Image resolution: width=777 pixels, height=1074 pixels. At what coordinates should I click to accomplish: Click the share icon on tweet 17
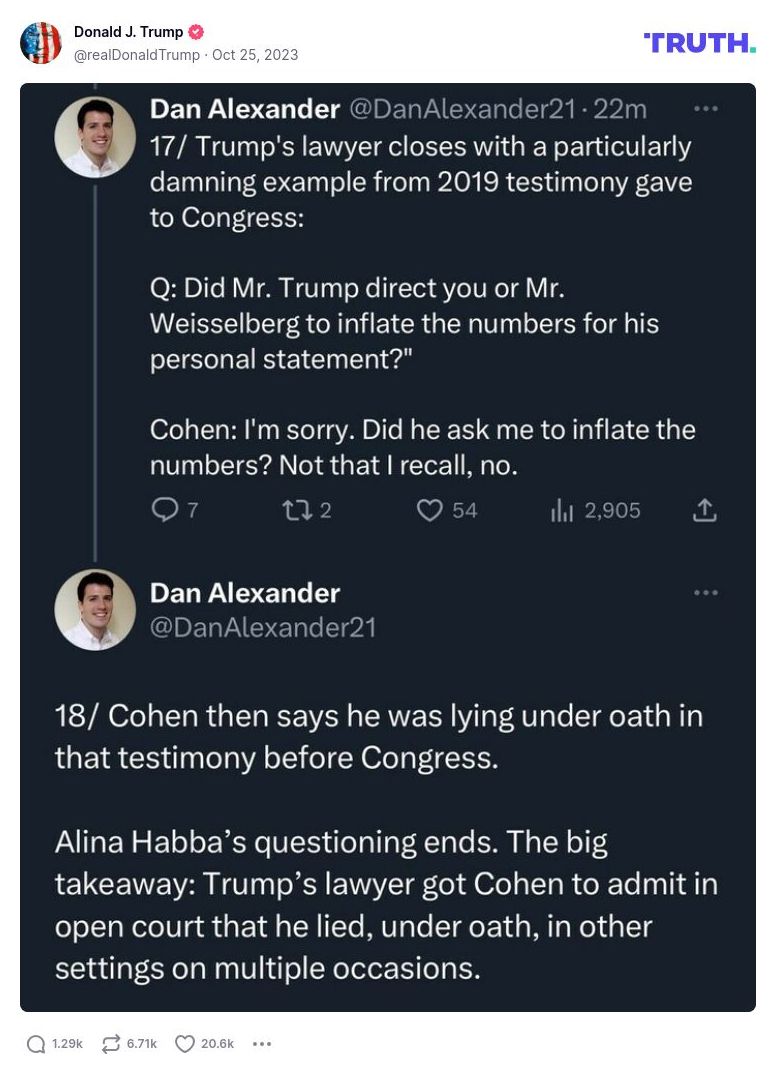click(705, 511)
